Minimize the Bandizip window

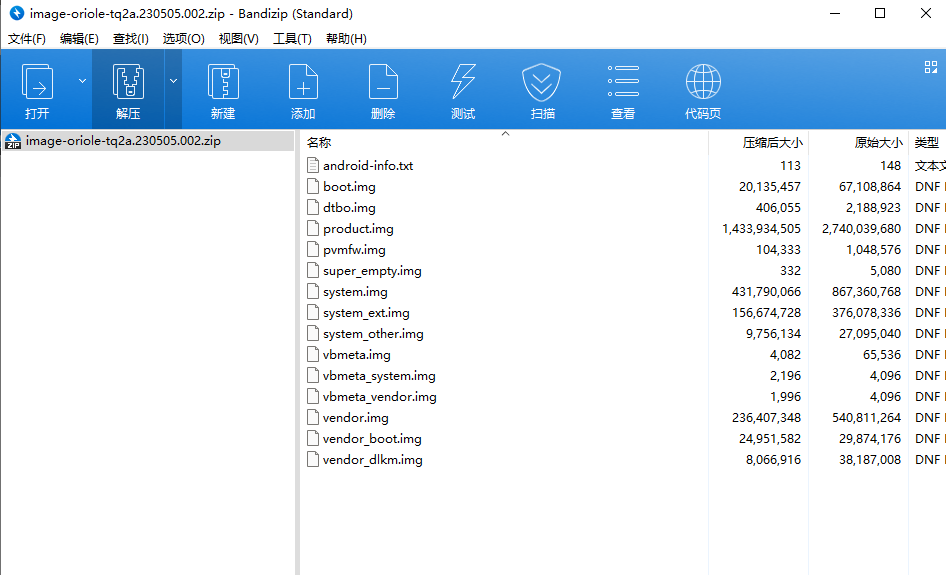(835, 13)
